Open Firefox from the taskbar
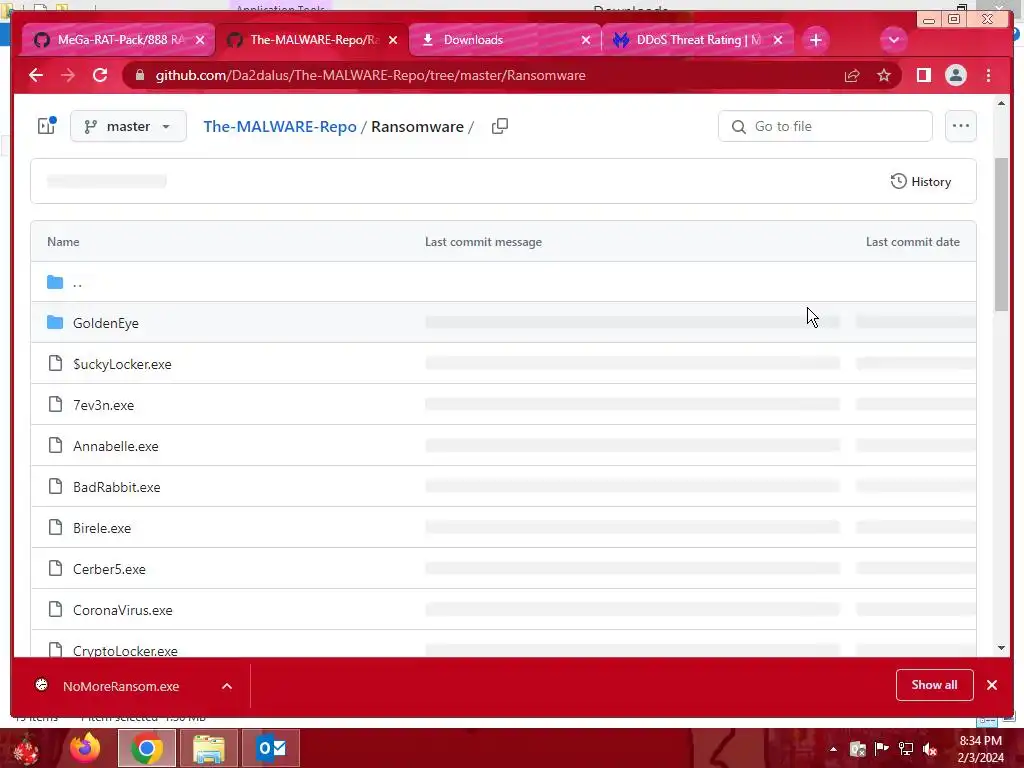 coord(85,748)
